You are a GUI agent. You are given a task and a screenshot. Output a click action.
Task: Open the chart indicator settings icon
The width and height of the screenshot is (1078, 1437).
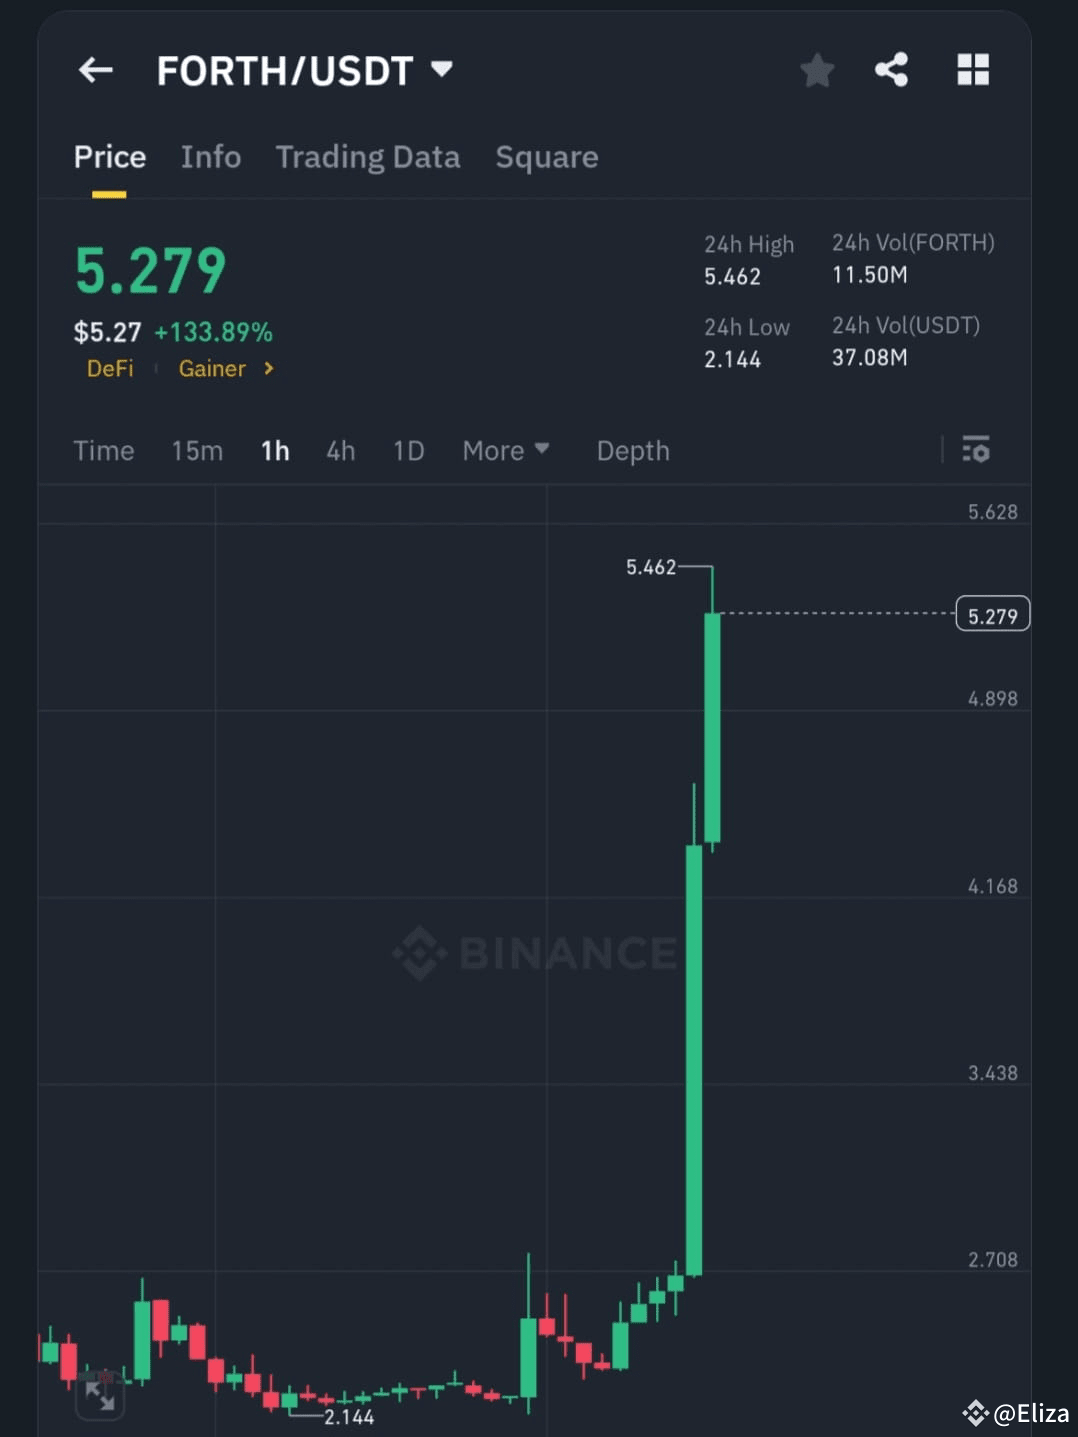tap(976, 450)
